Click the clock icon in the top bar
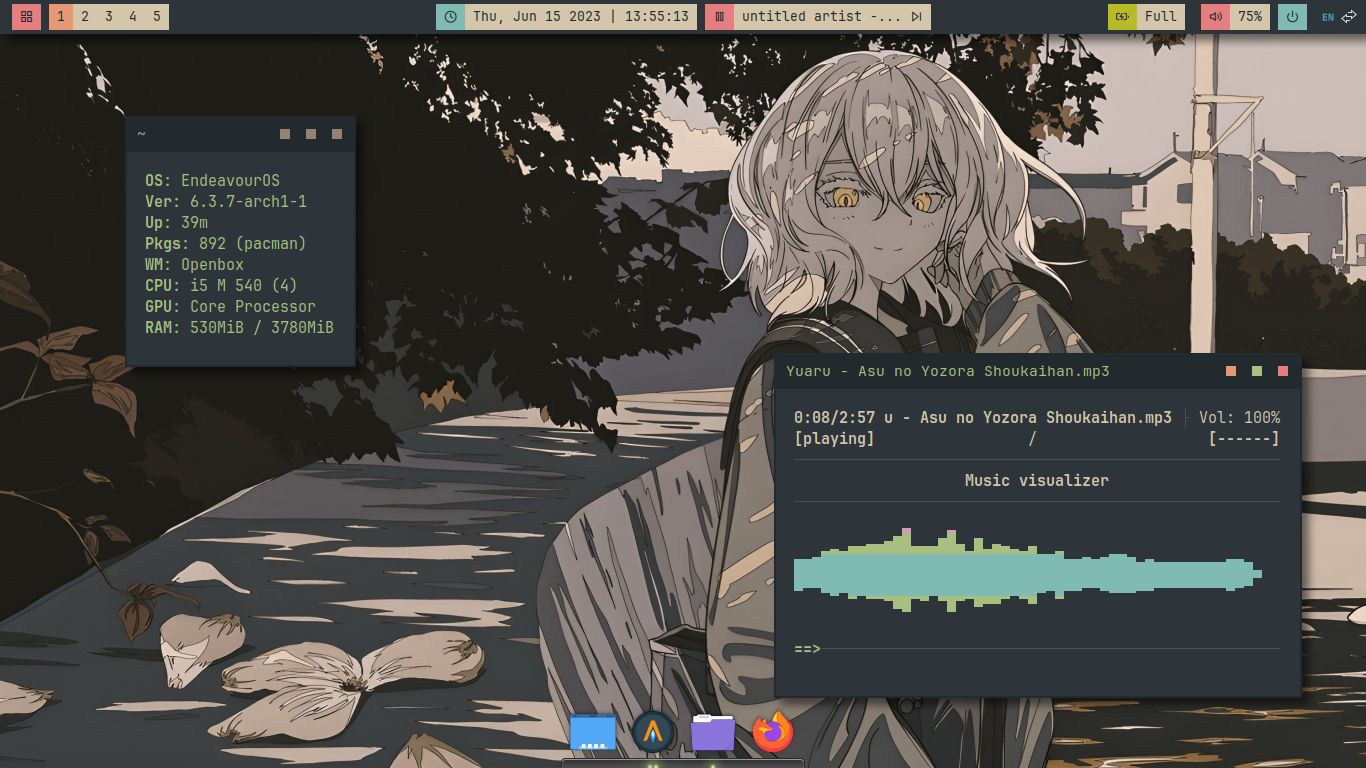The height and width of the screenshot is (768, 1366). 450,17
